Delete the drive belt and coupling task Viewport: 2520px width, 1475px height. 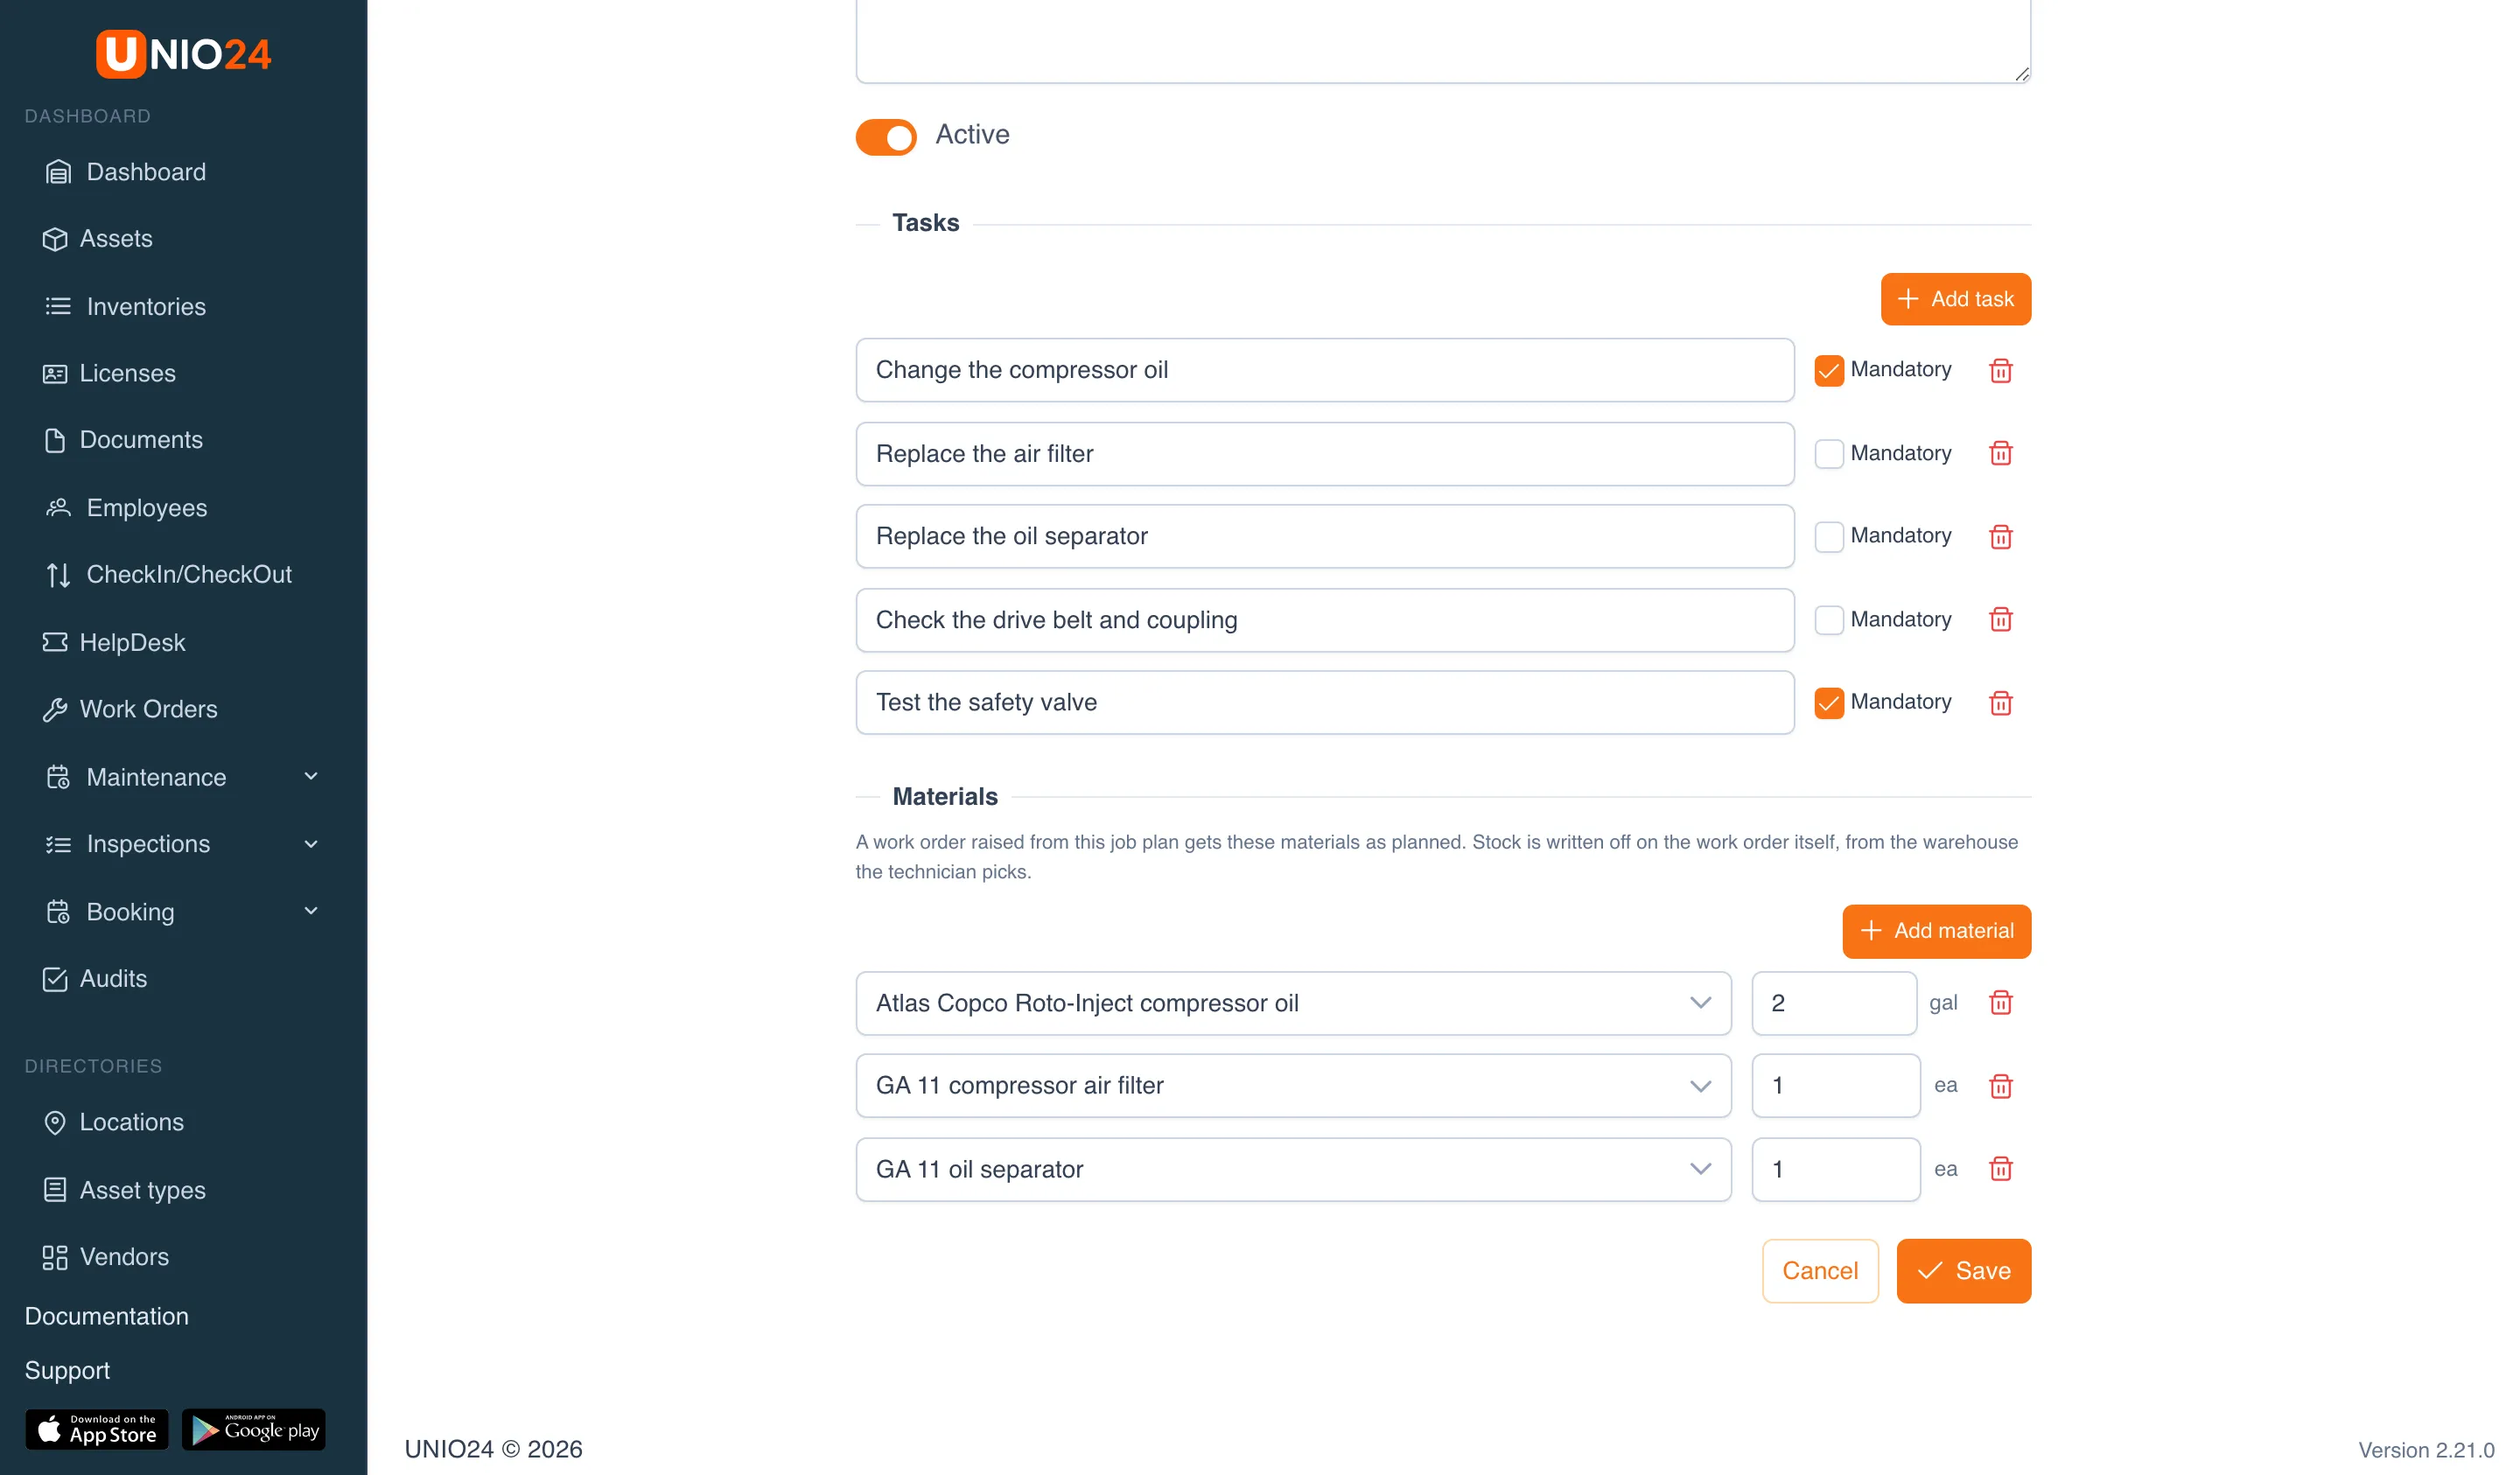[x=2000, y=620]
